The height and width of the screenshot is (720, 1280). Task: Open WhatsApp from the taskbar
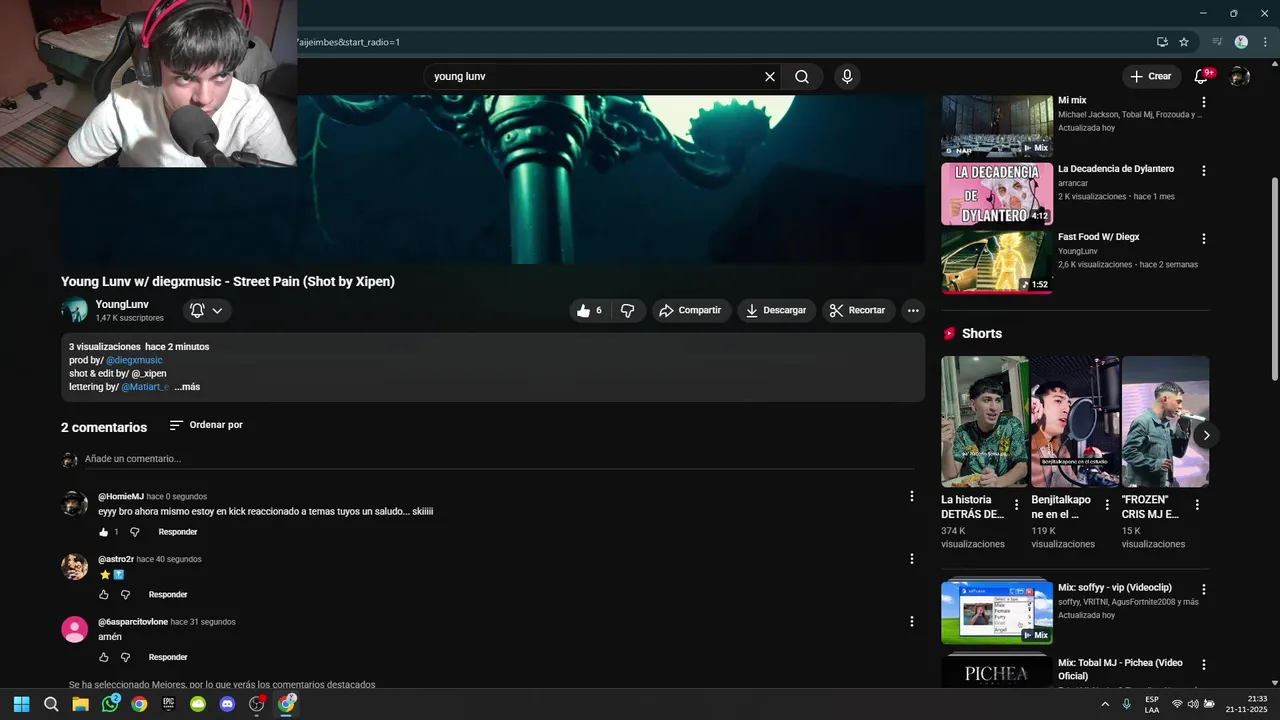coord(110,704)
